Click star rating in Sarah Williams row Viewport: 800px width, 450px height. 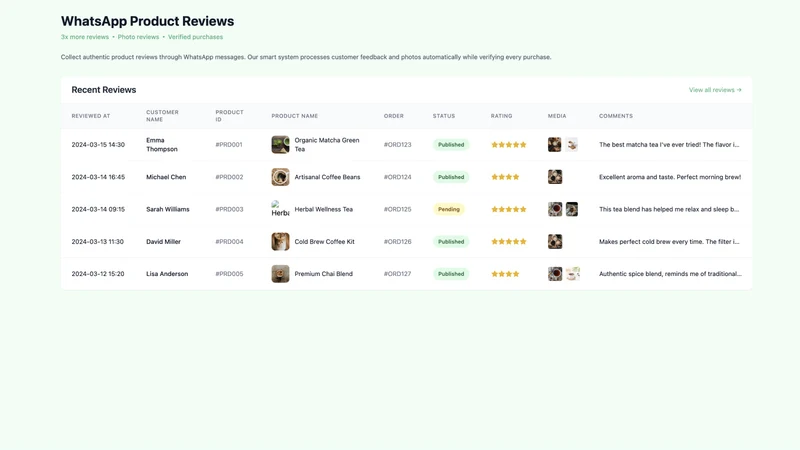click(x=509, y=209)
